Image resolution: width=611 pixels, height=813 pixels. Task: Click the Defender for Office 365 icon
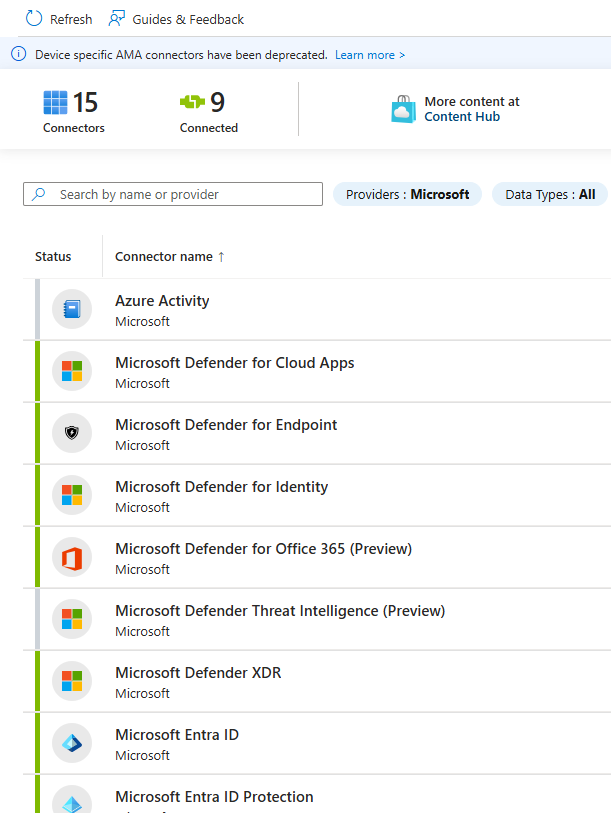coord(72,558)
